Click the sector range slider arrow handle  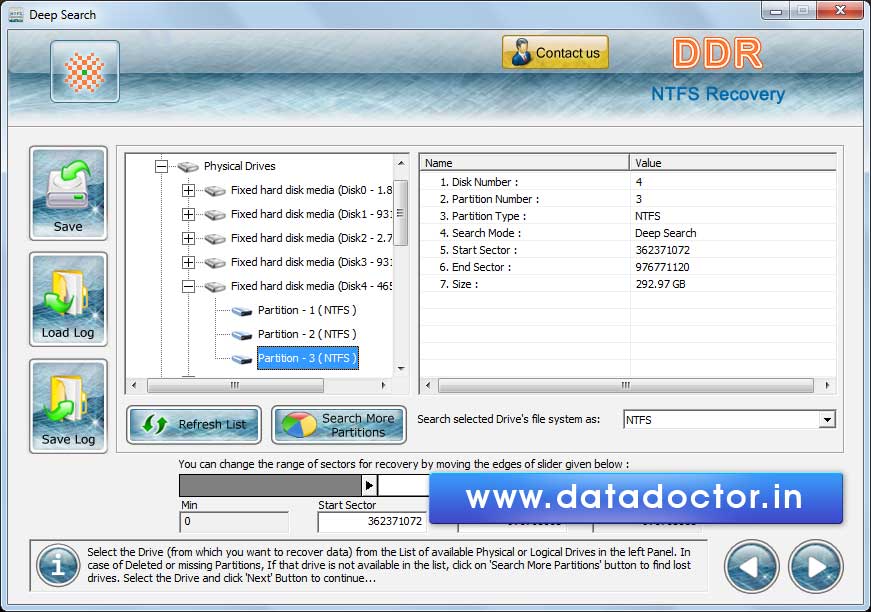point(369,485)
